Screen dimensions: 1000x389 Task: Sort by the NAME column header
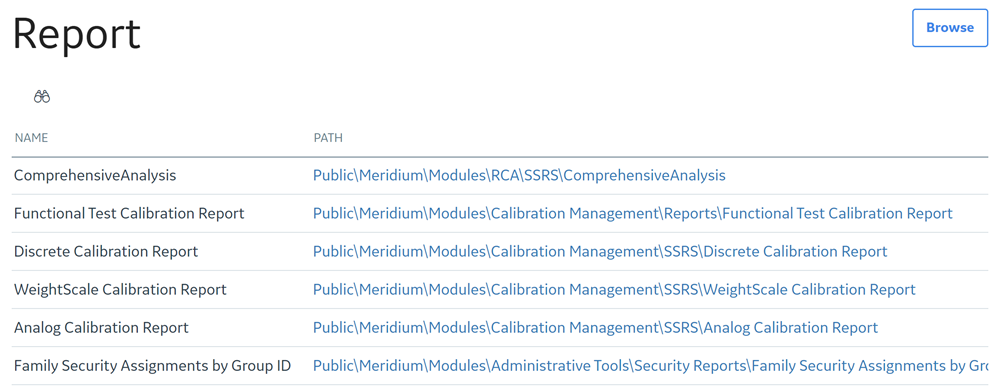pyautogui.click(x=31, y=138)
